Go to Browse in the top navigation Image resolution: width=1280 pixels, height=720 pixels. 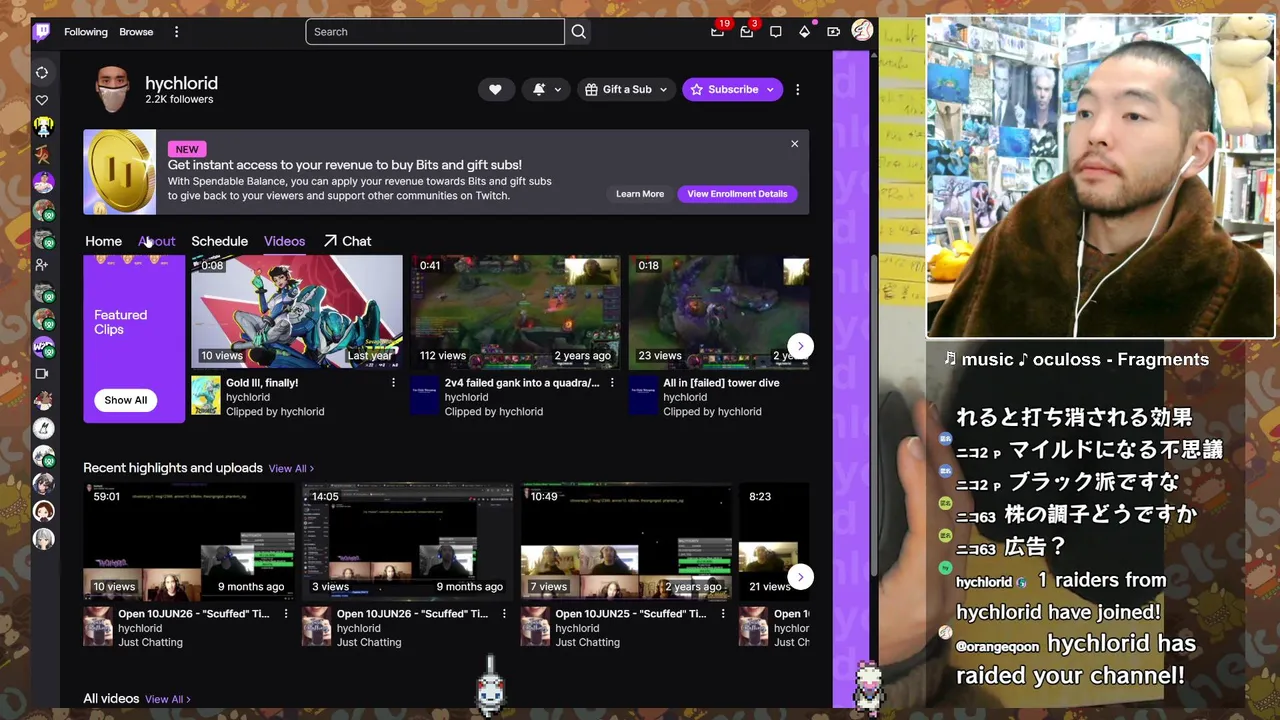[x=136, y=32]
